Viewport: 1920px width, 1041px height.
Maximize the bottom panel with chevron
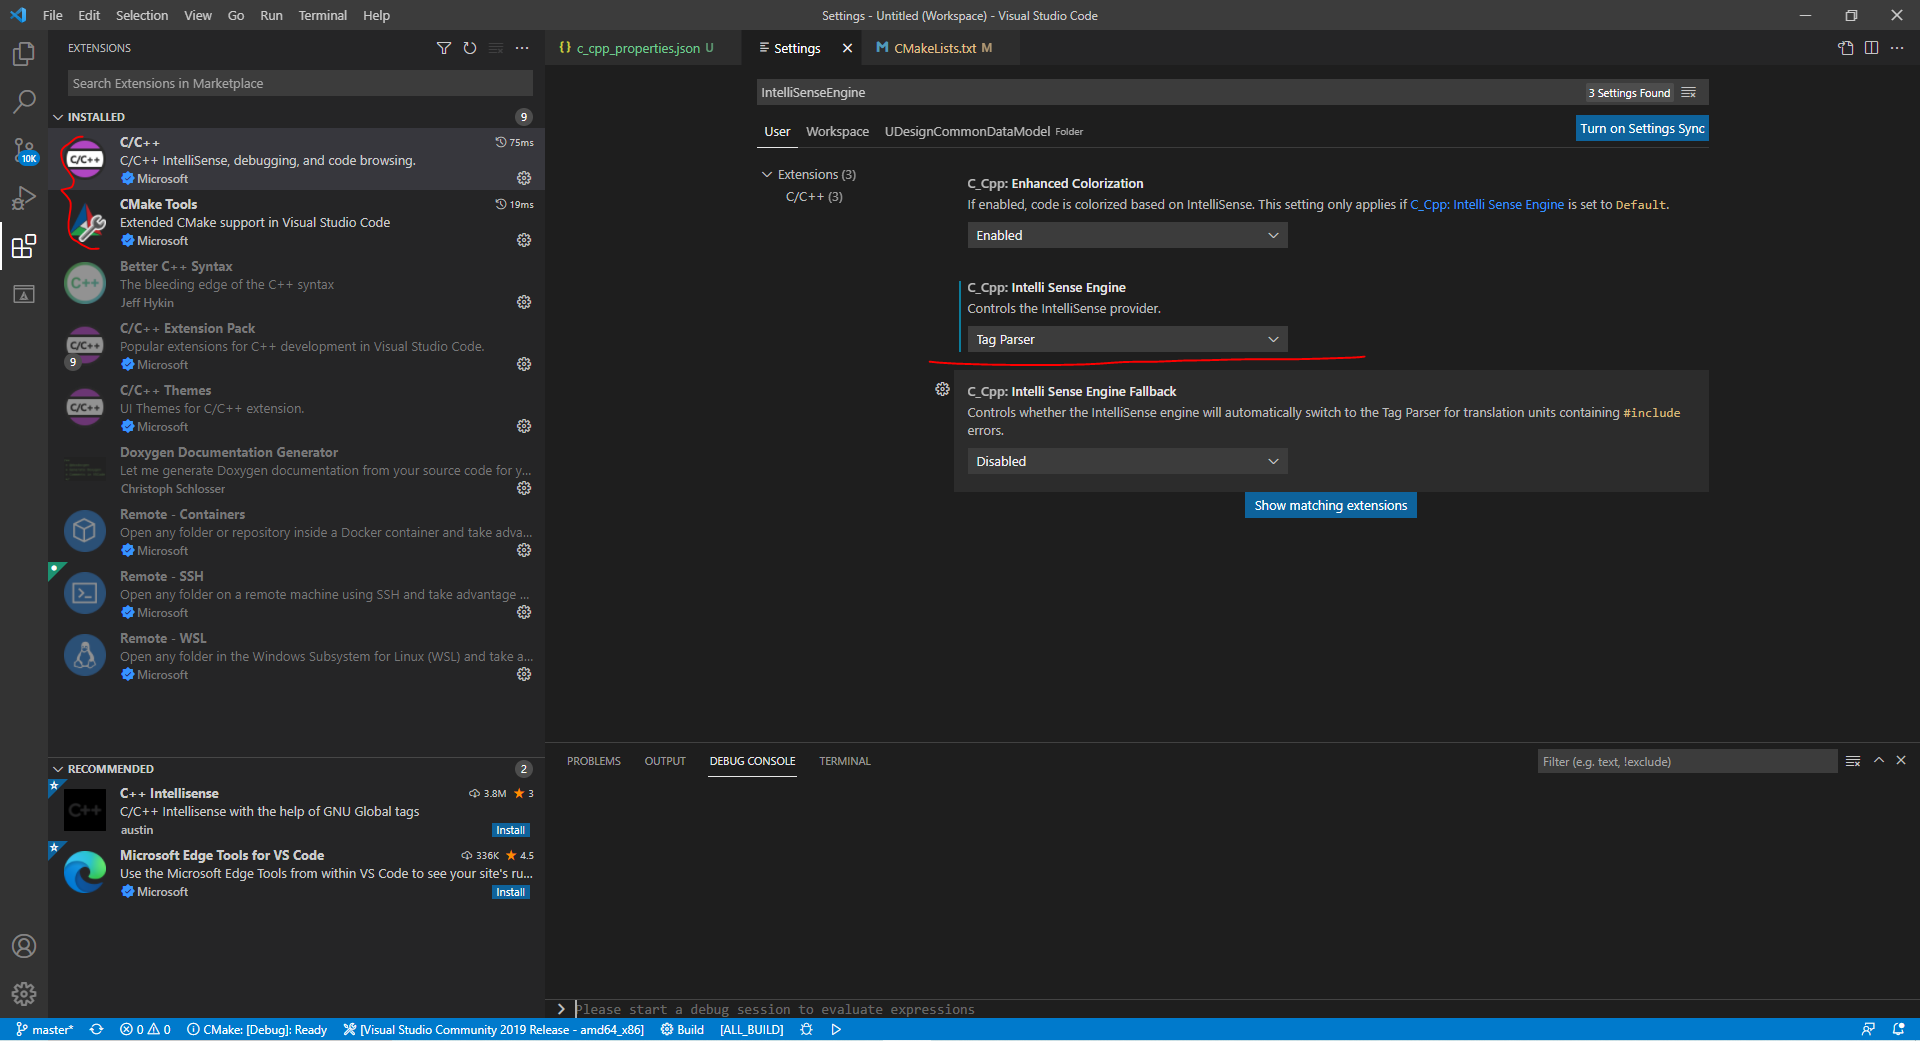coord(1879,761)
